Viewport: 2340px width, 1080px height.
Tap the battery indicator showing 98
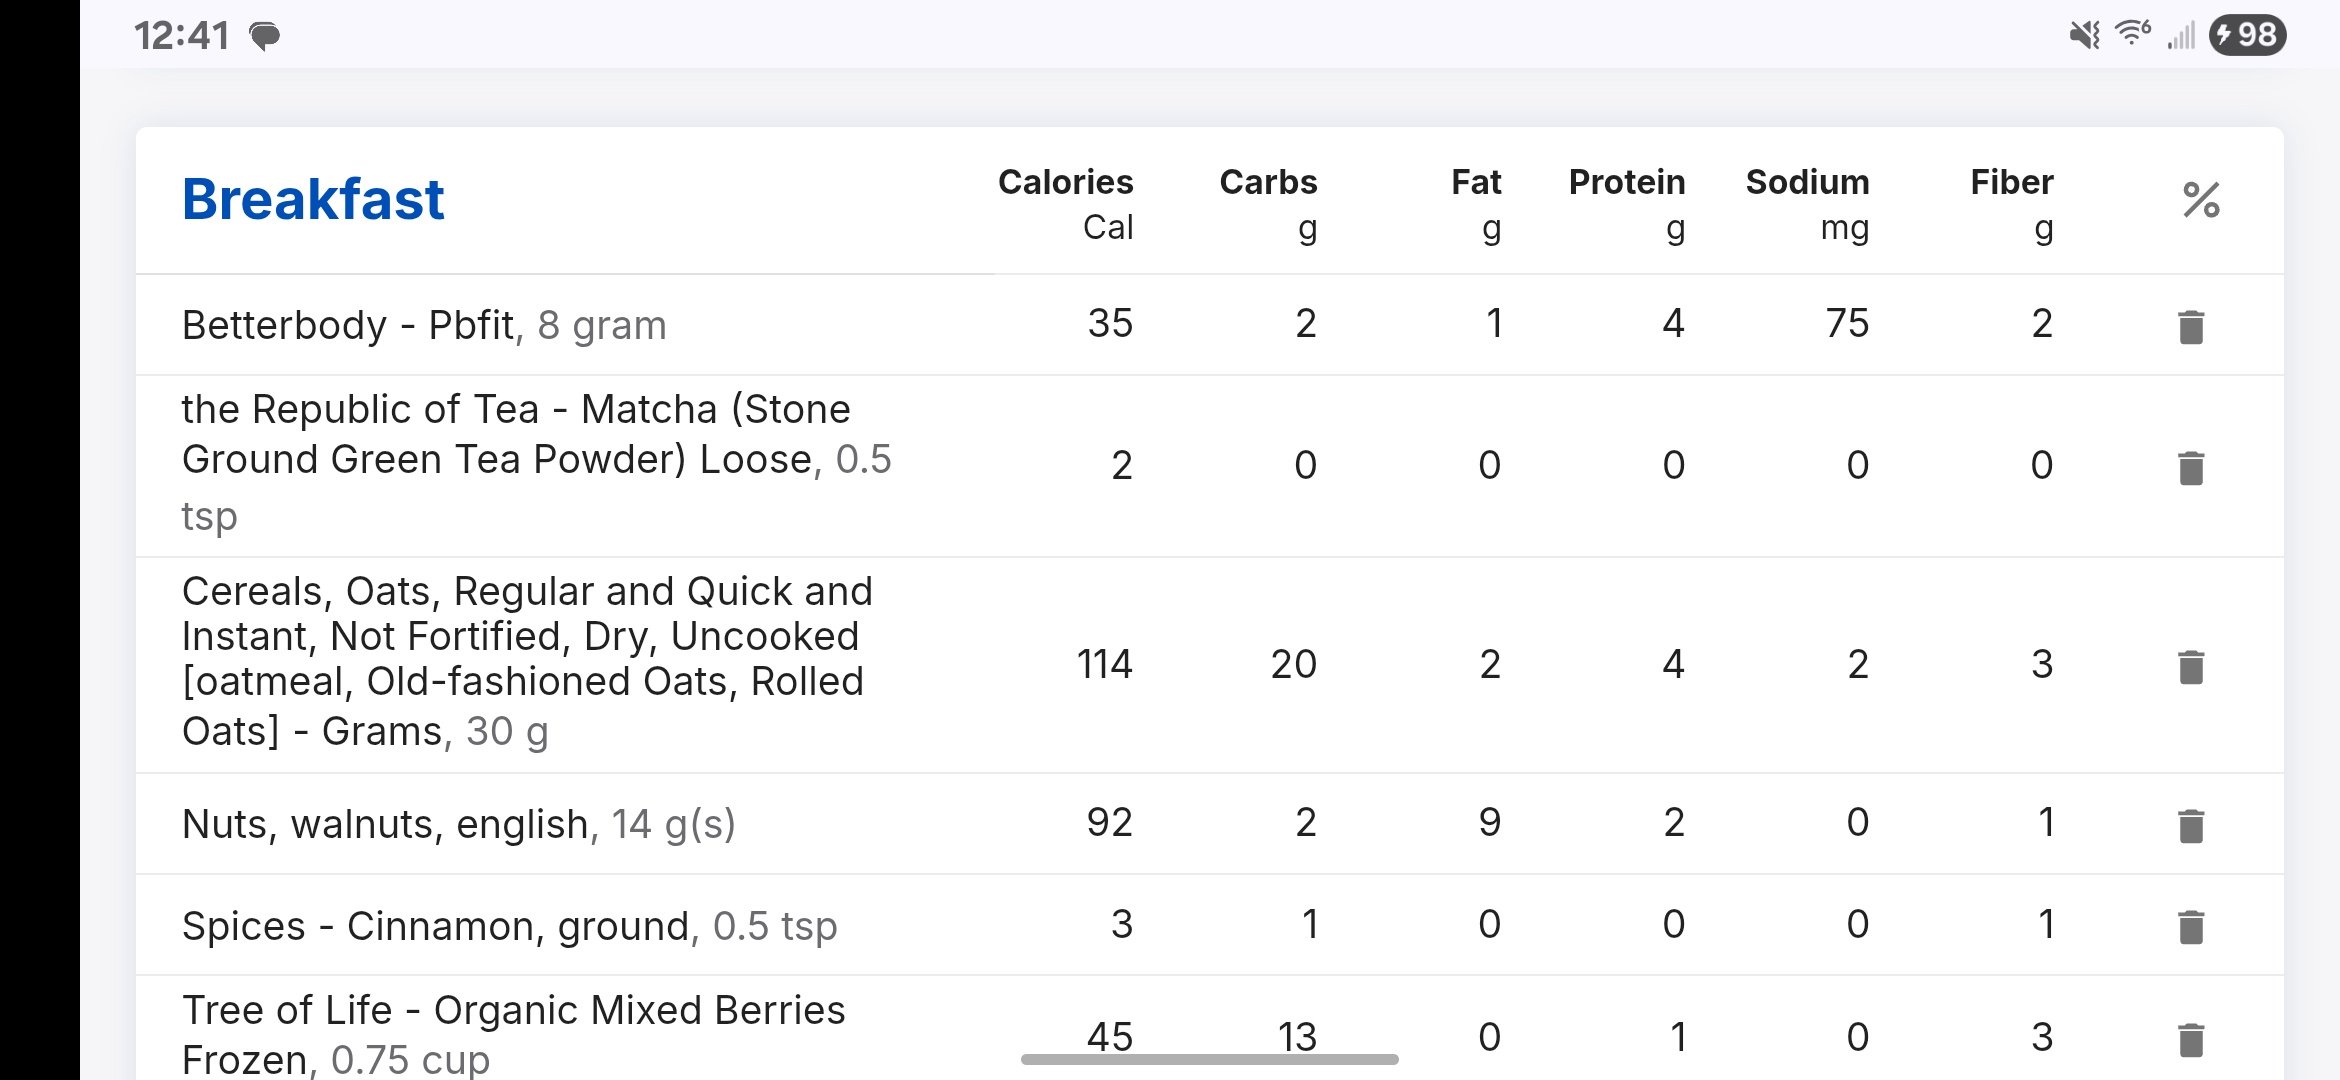[x=2247, y=36]
